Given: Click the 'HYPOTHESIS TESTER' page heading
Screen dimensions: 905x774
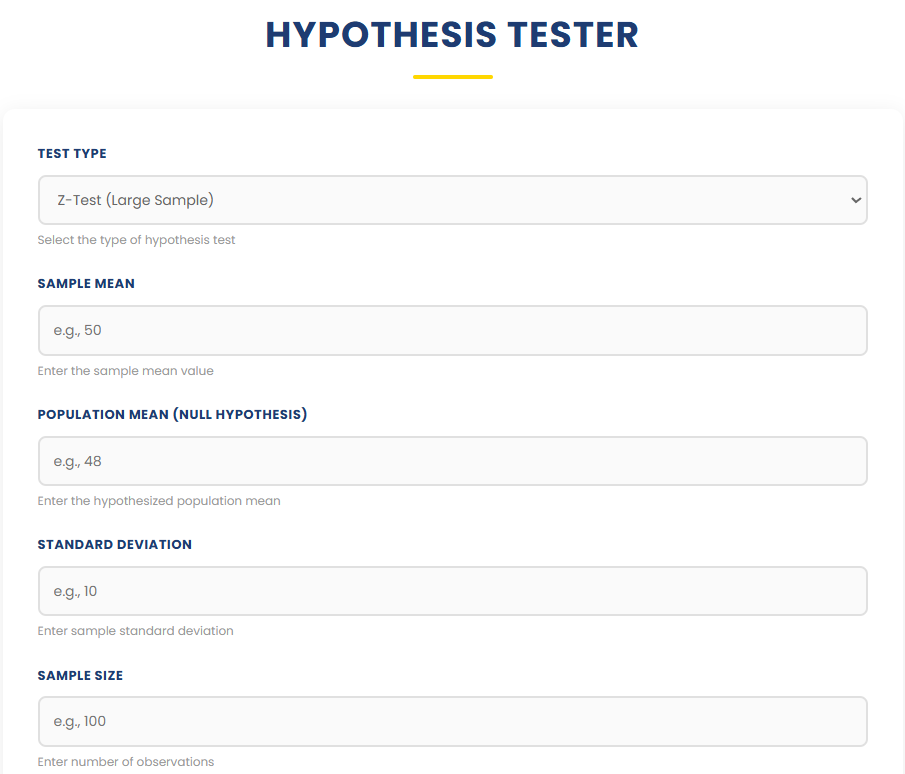Looking at the screenshot, I should click(x=452, y=35).
